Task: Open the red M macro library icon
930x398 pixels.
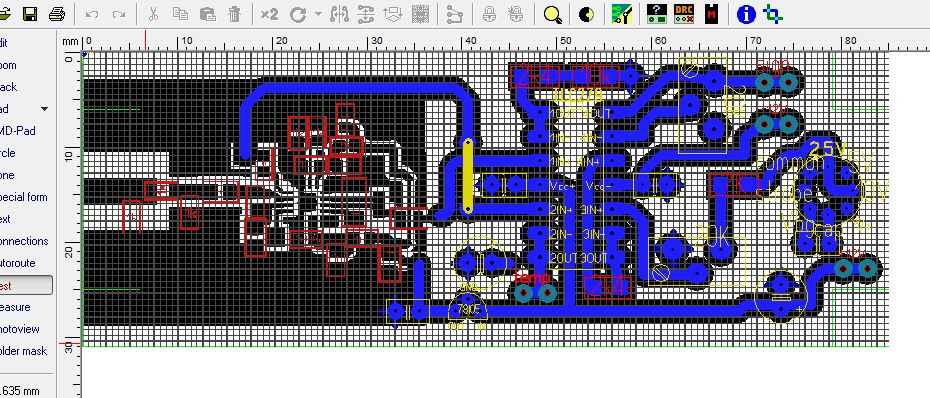Action: click(712, 14)
